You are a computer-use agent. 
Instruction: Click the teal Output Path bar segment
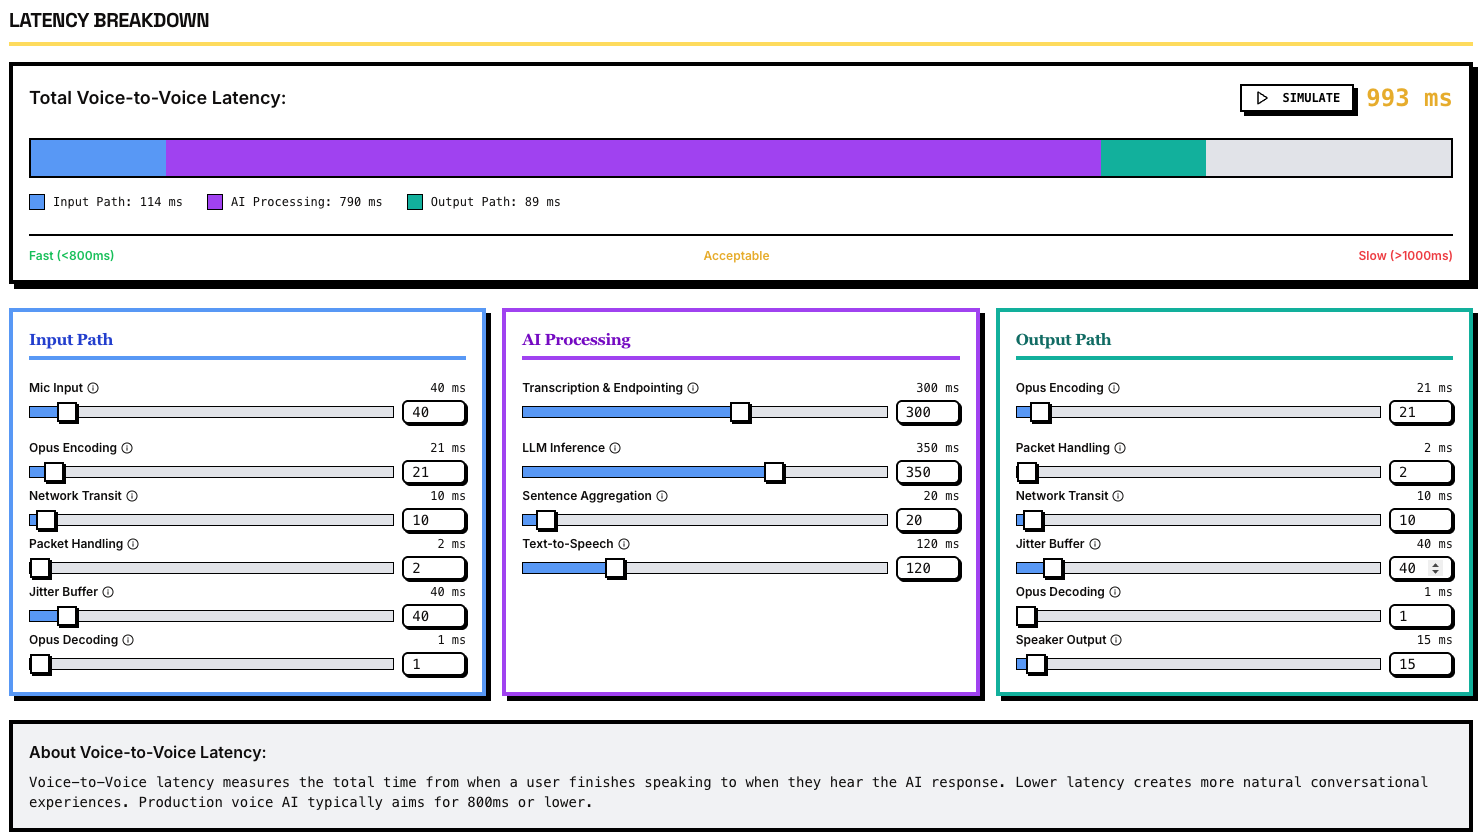tap(1154, 158)
